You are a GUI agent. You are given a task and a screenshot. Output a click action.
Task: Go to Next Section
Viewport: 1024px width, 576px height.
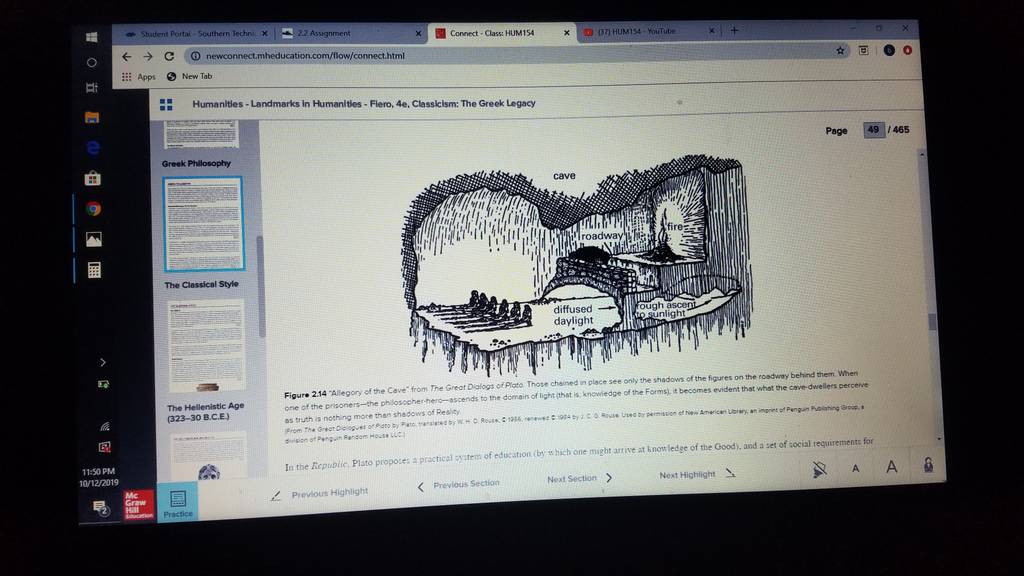tap(580, 479)
